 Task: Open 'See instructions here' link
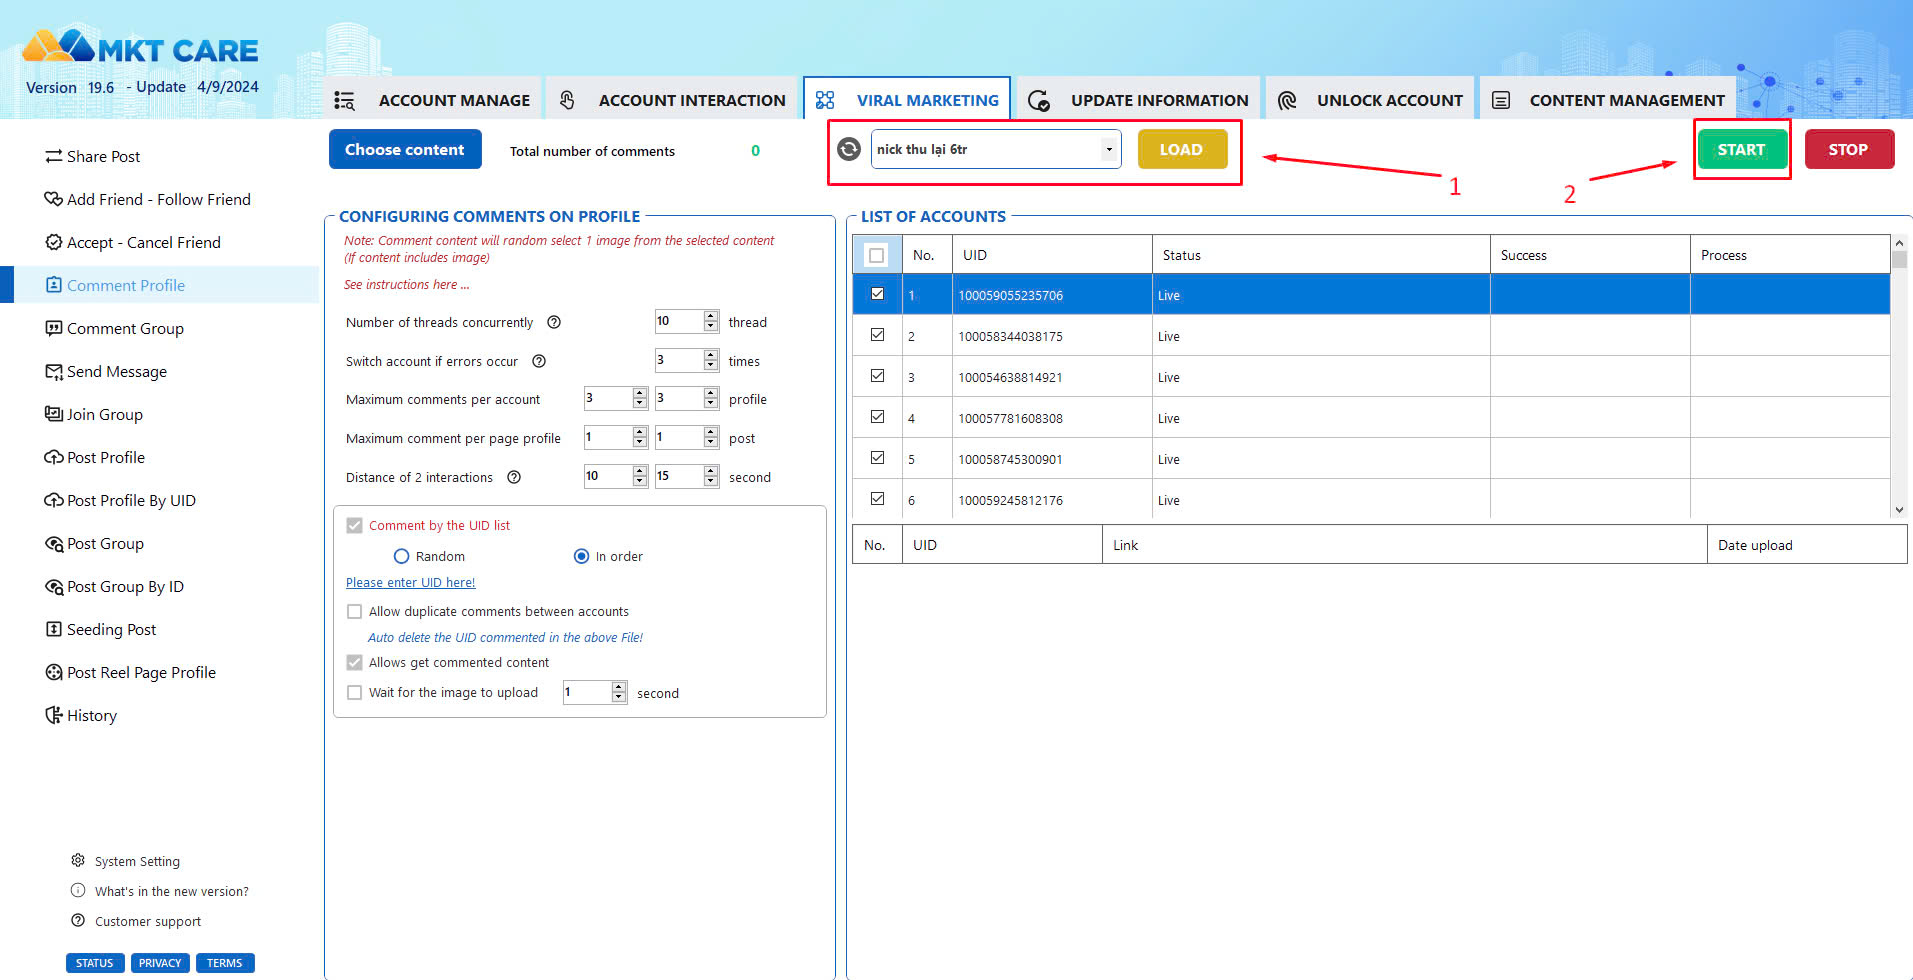pyautogui.click(x=406, y=284)
